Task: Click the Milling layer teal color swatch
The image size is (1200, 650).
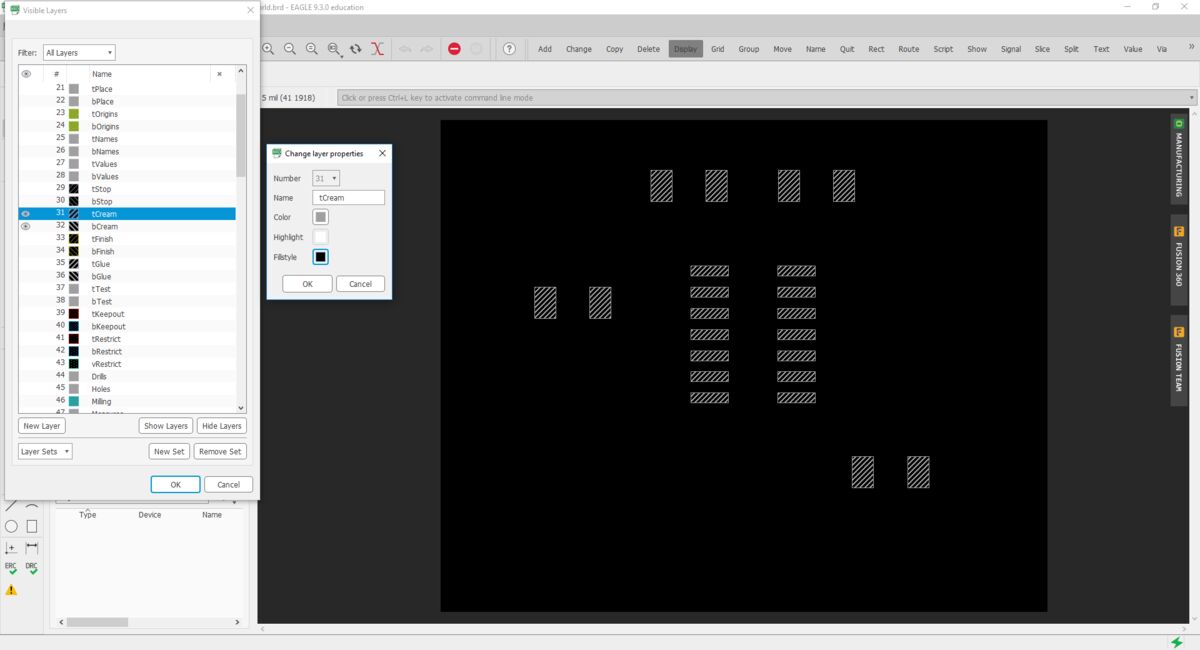Action: pyautogui.click(x=74, y=401)
